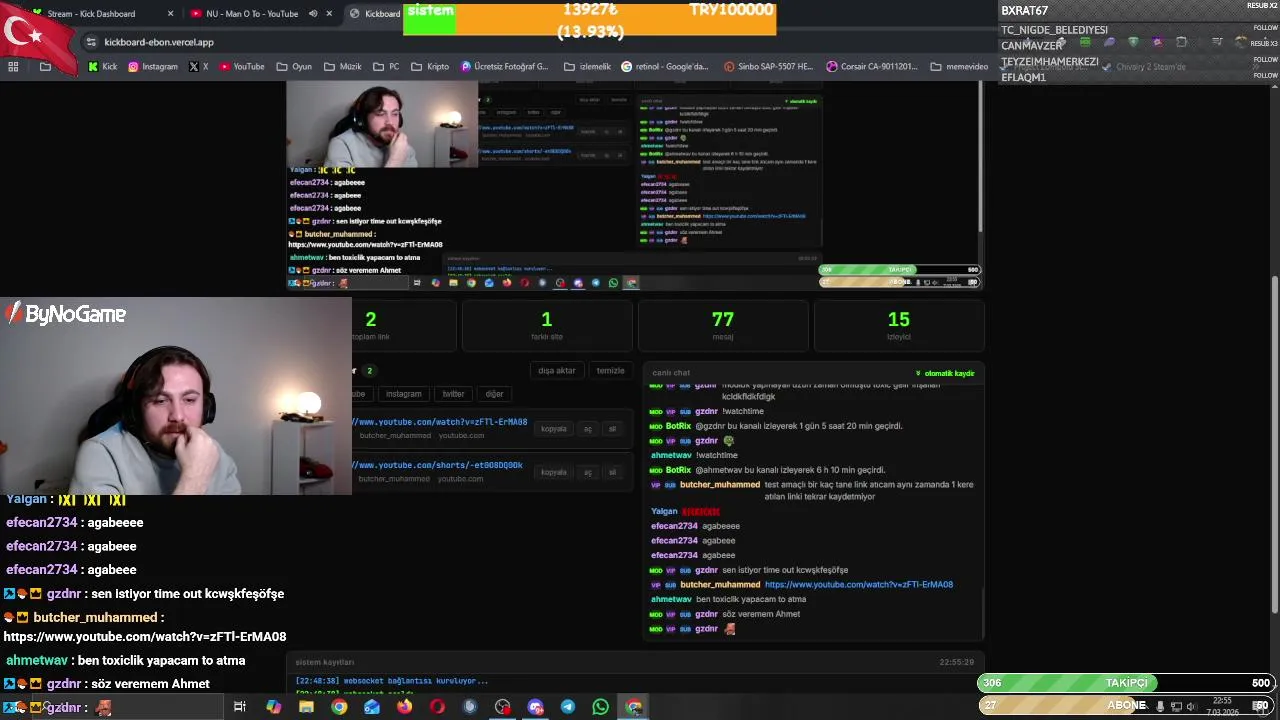Open butcher_muhammed's YouTube link in canlı chat
Viewport: 1280px width, 720px height.
858,584
